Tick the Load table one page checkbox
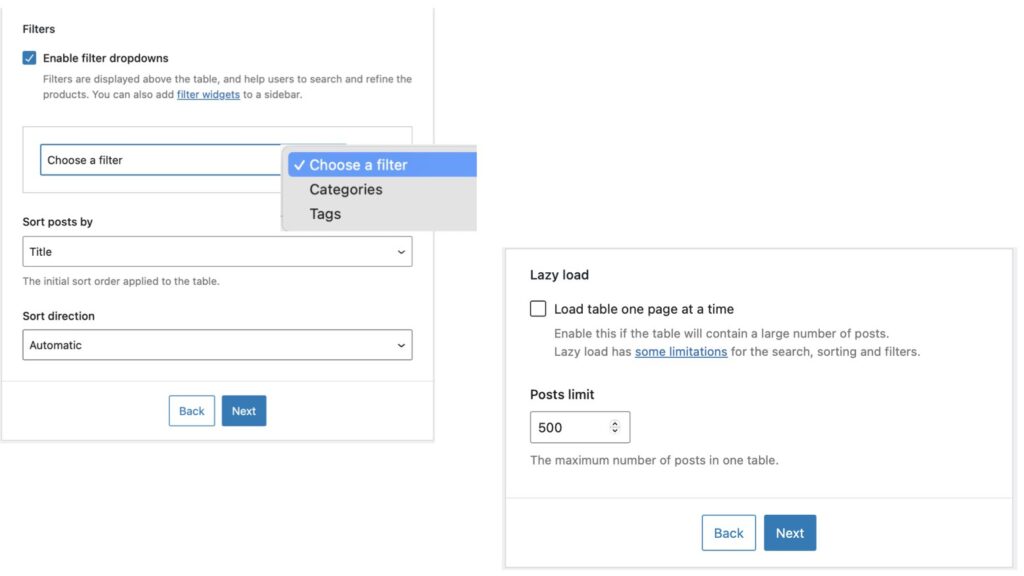This screenshot has width=1024, height=576. (538, 309)
